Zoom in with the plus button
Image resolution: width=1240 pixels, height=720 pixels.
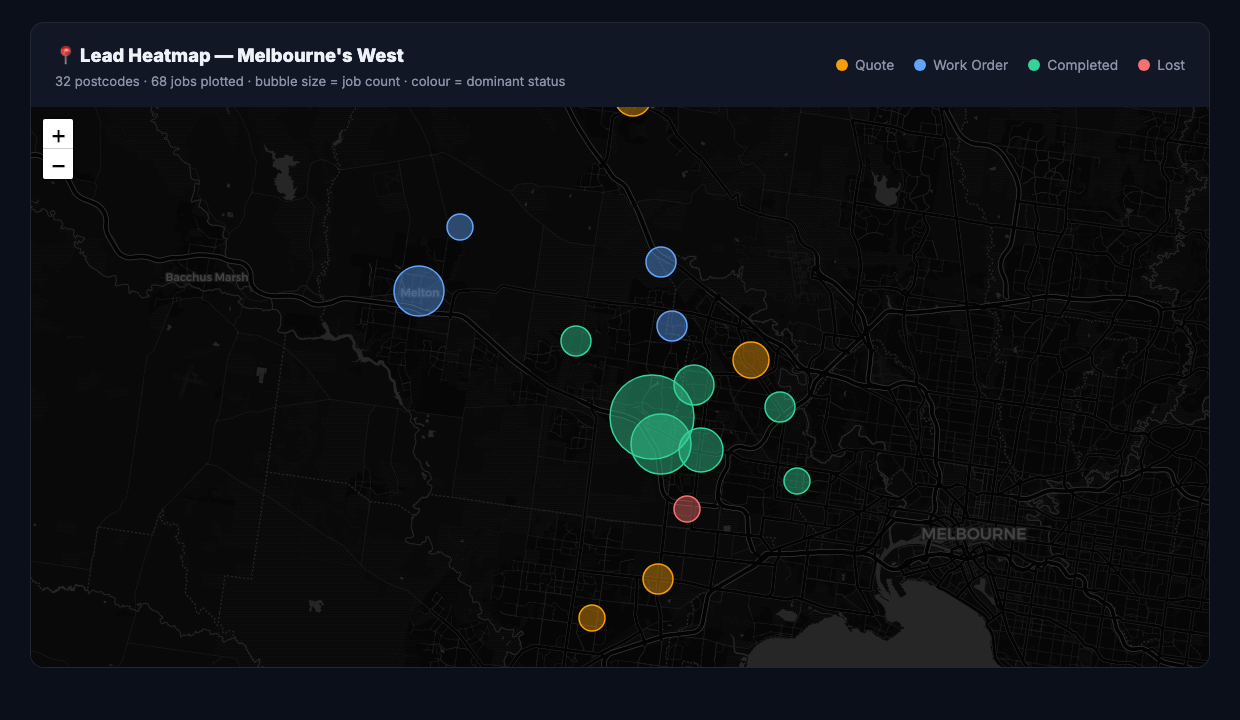tap(58, 134)
